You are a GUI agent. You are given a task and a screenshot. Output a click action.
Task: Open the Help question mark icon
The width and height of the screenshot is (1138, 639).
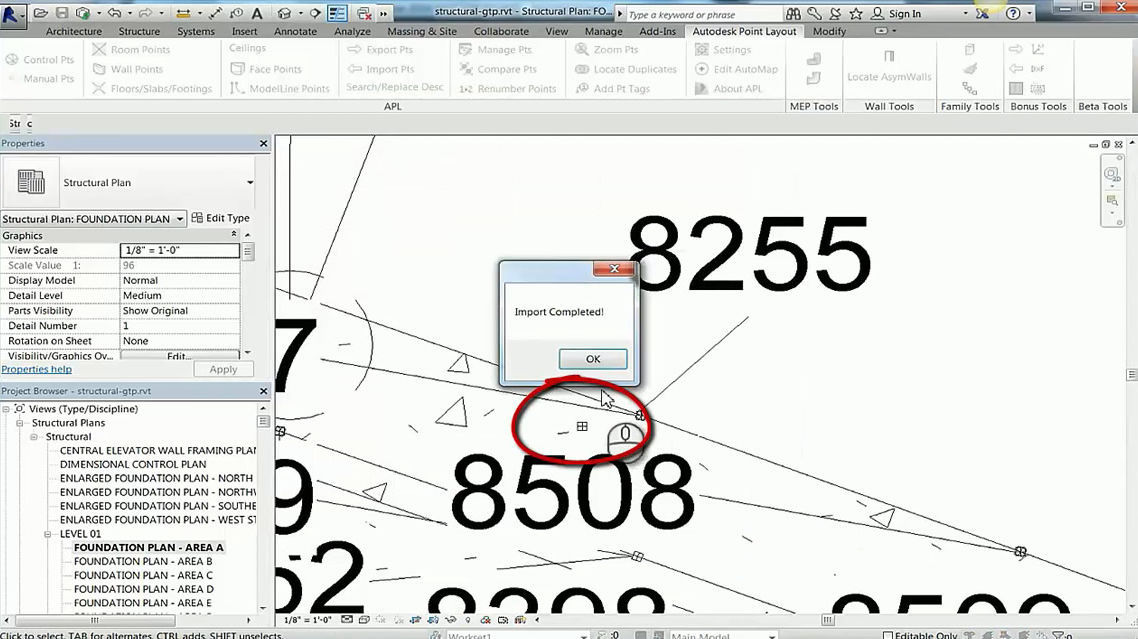(1014, 14)
